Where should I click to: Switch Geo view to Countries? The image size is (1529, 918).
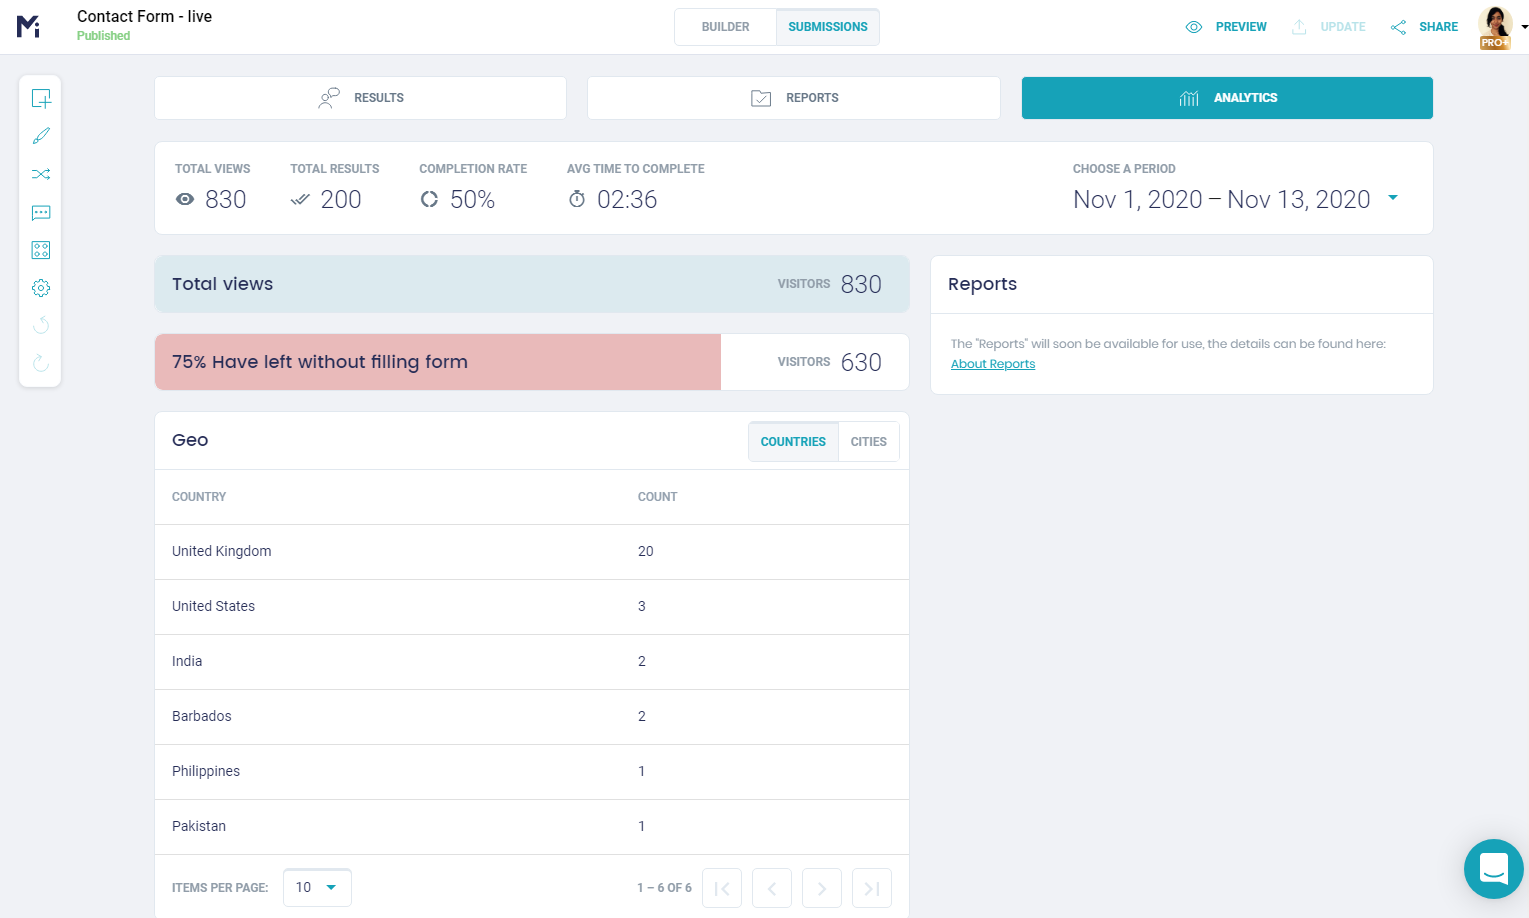click(793, 442)
